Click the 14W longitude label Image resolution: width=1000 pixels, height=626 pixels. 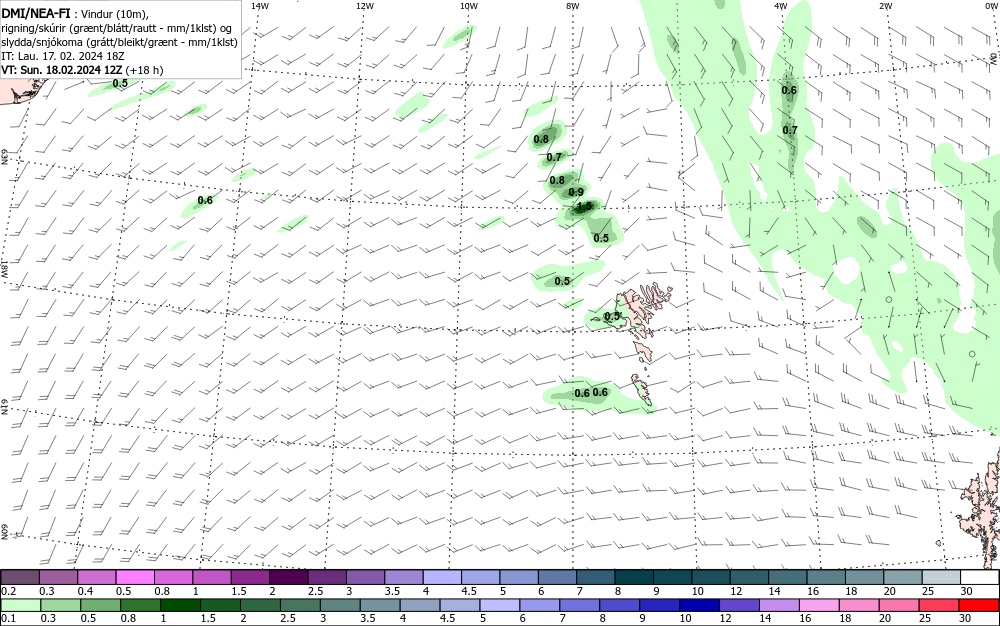260,6
